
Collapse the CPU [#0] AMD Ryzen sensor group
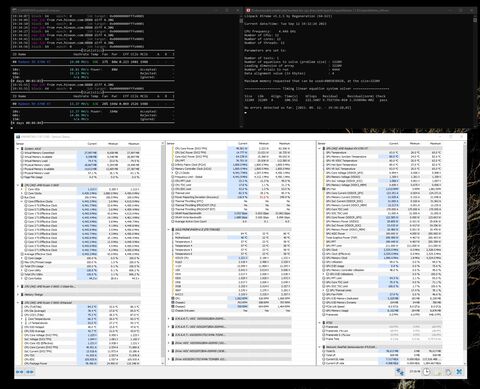coord(18,185)
